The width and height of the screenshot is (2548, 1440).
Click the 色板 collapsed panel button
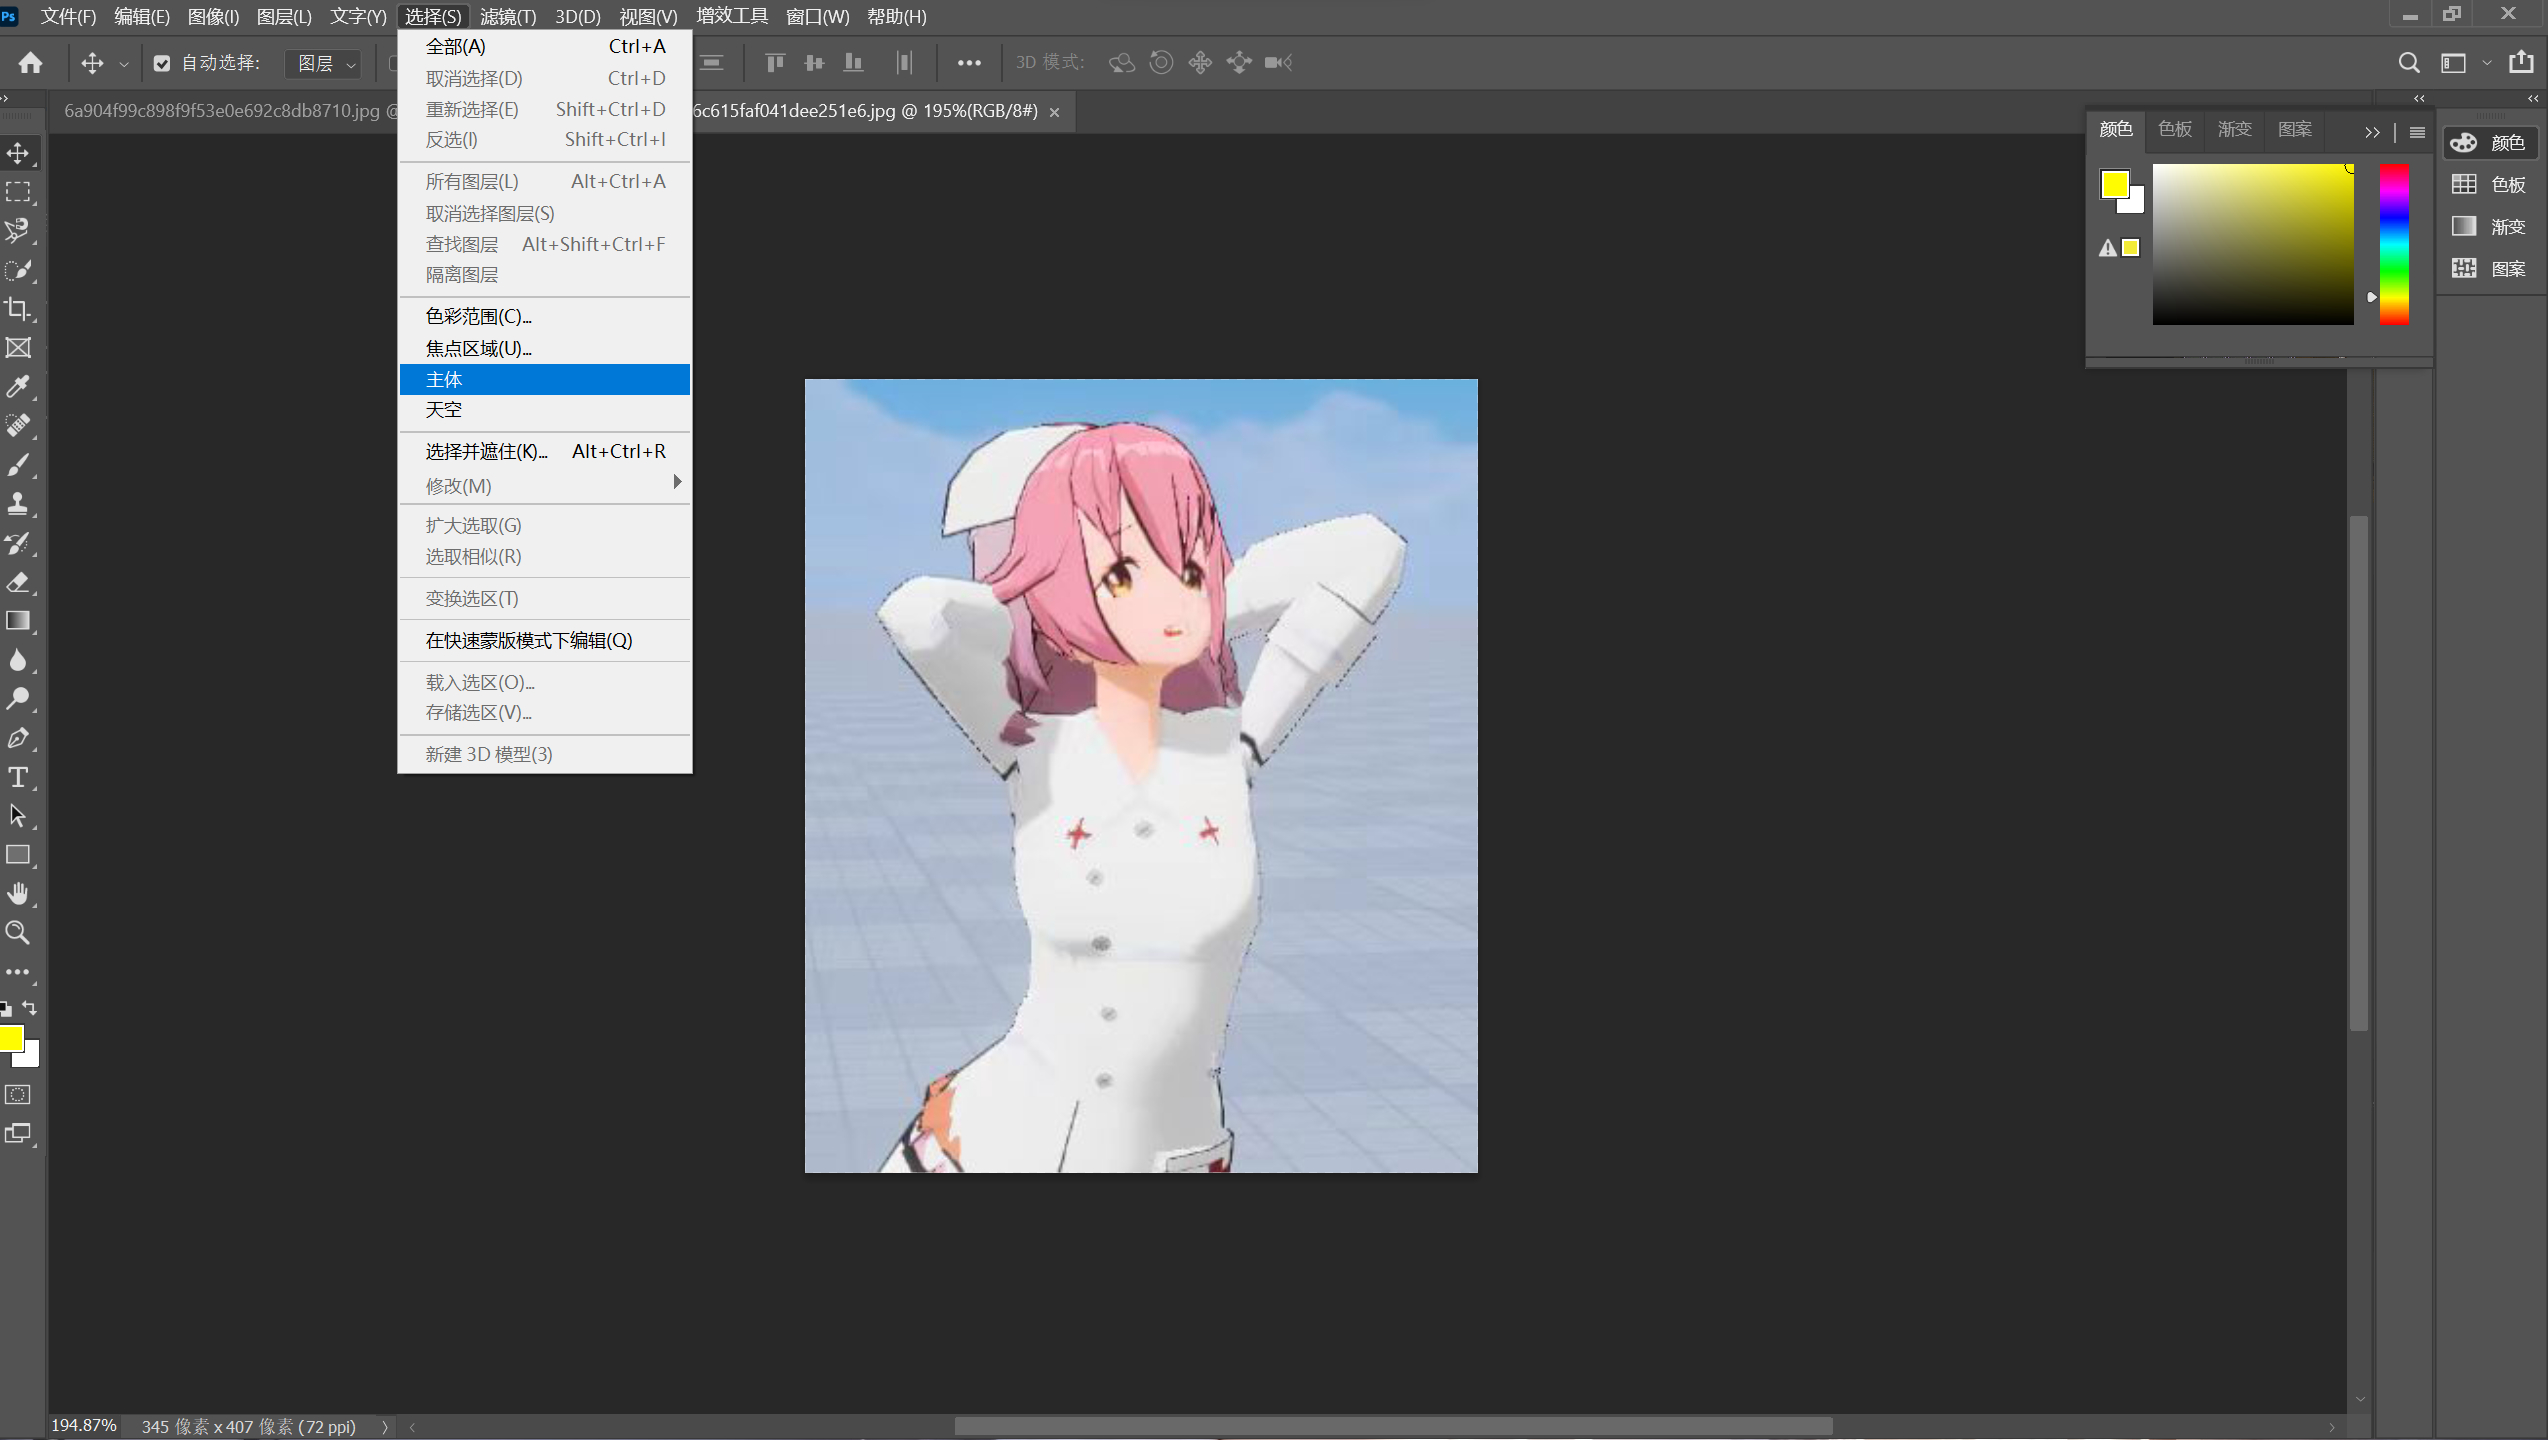click(2490, 185)
